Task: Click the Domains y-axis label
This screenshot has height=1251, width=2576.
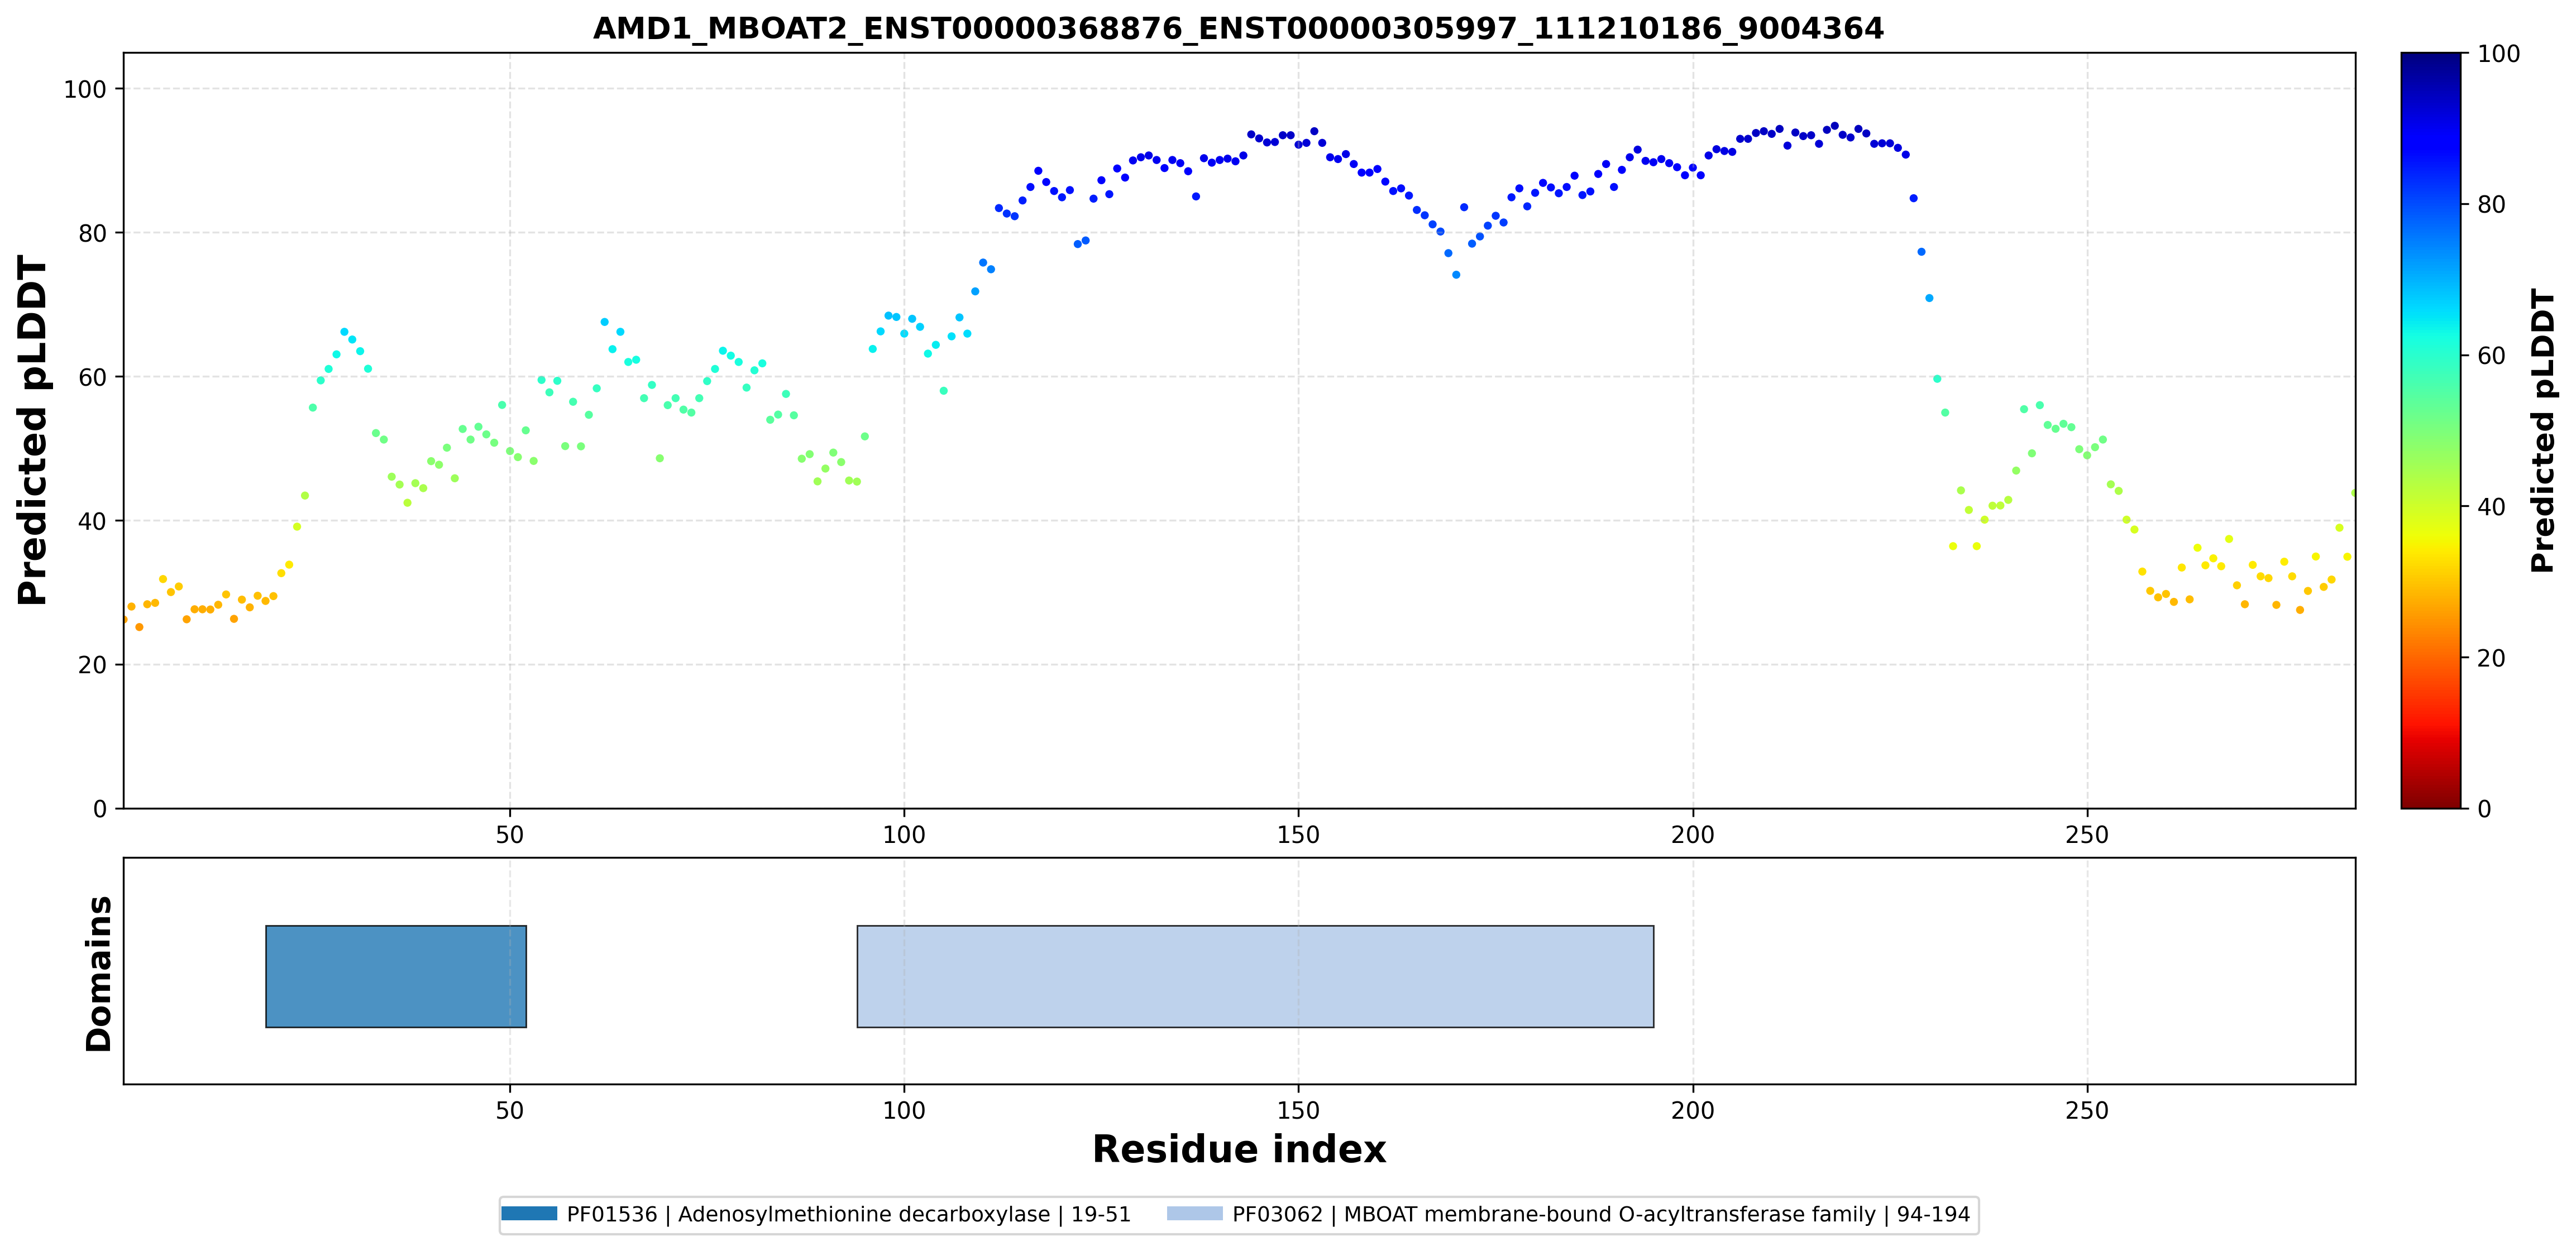Action: click(x=99, y=973)
